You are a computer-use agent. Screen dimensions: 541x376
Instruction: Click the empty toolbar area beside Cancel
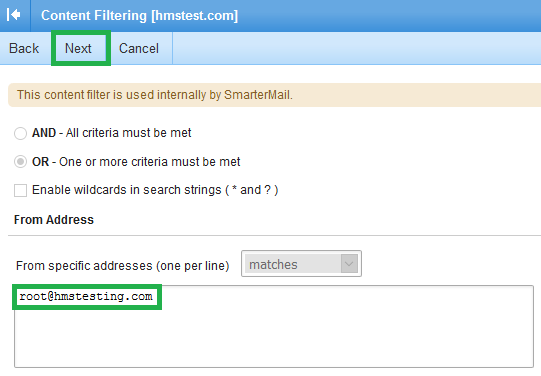pos(357,48)
